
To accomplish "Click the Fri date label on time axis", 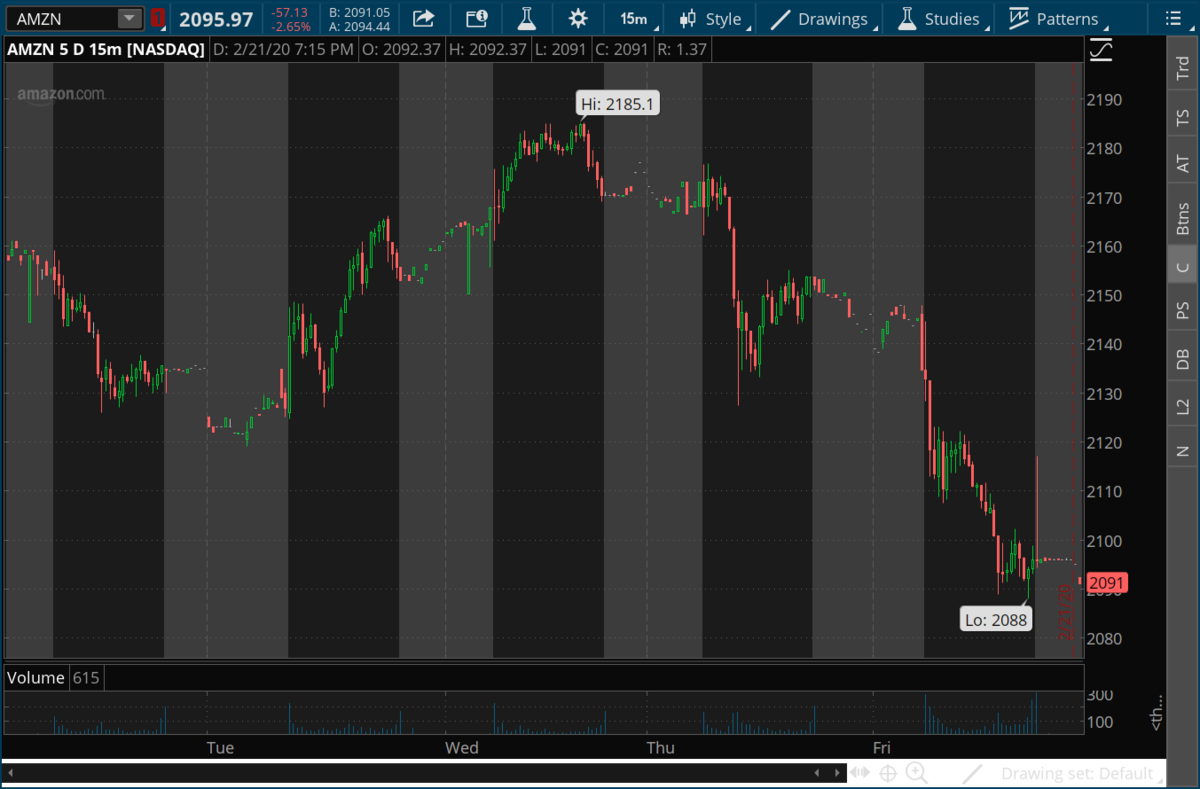I will [x=882, y=748].
